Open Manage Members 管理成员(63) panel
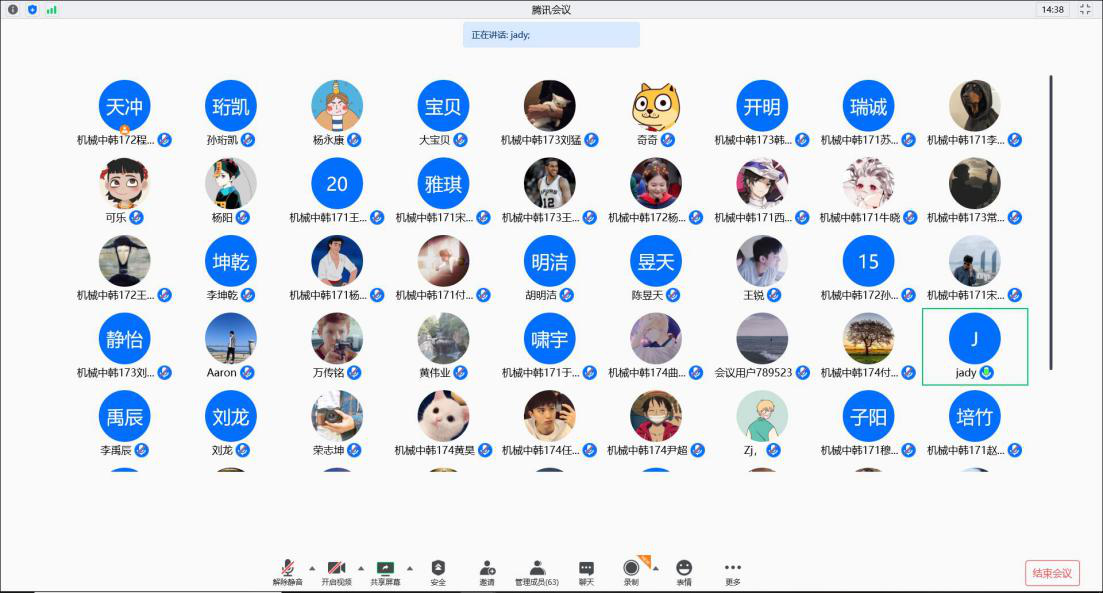This screenshot has height=593, width=1103. coord(537,570)
